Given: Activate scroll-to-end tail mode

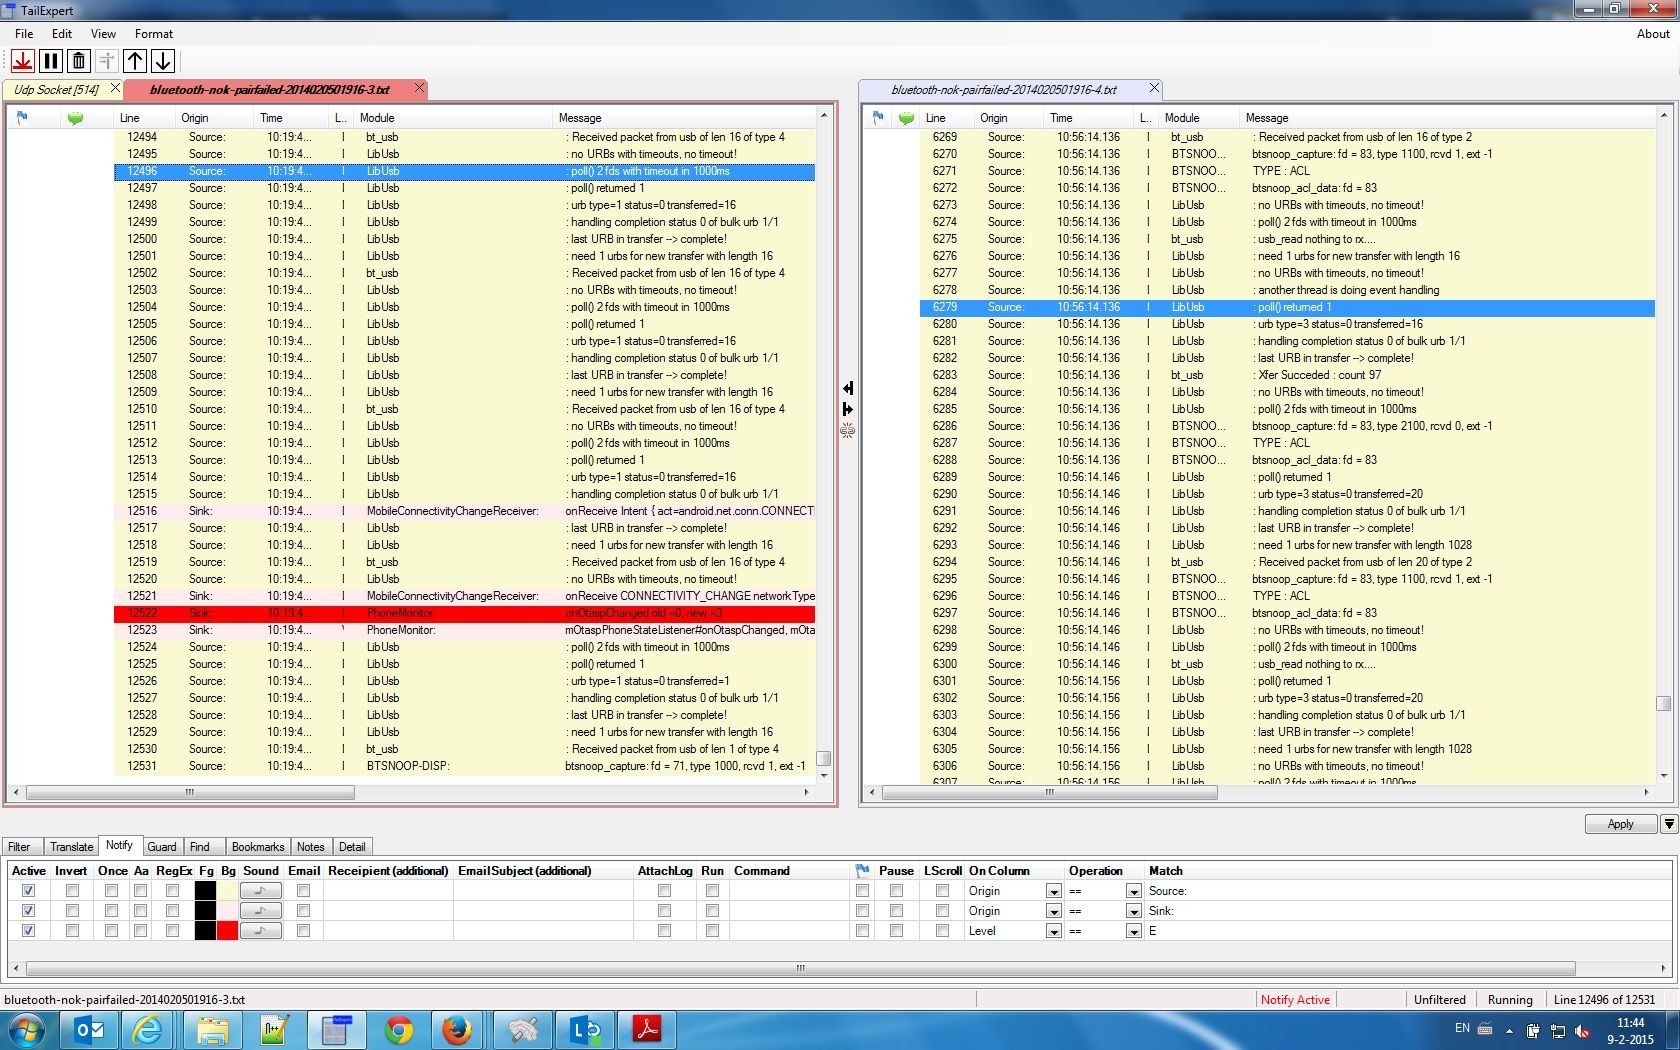Looking at the screenshot, I should tap(22, 61).
